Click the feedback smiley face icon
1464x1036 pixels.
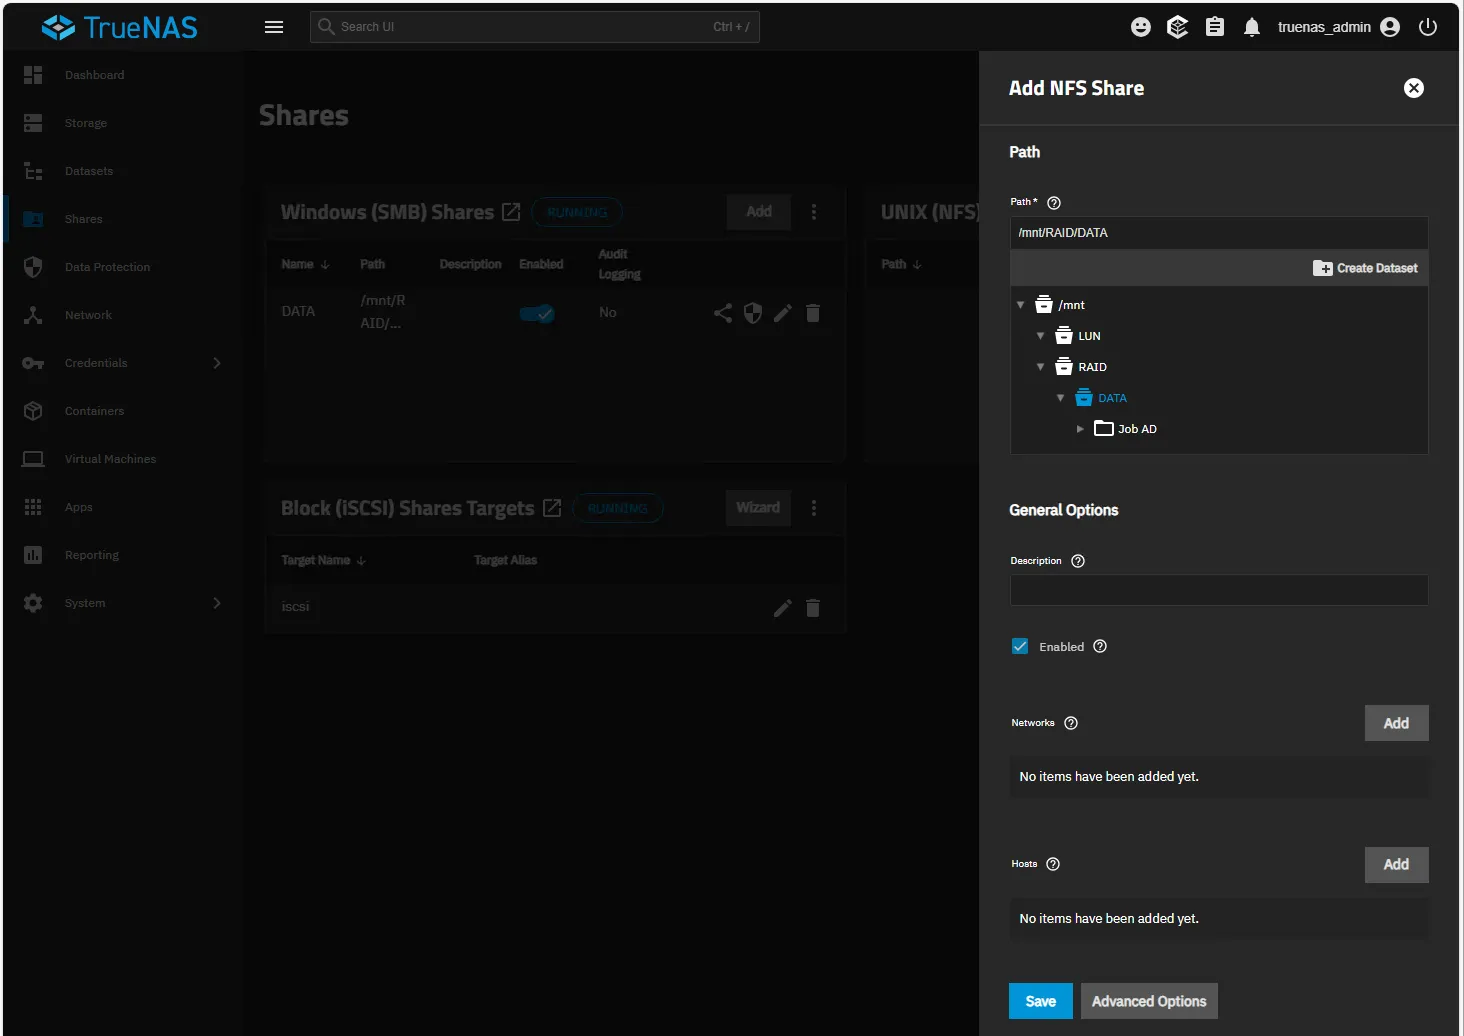(x=1140, y=27)
